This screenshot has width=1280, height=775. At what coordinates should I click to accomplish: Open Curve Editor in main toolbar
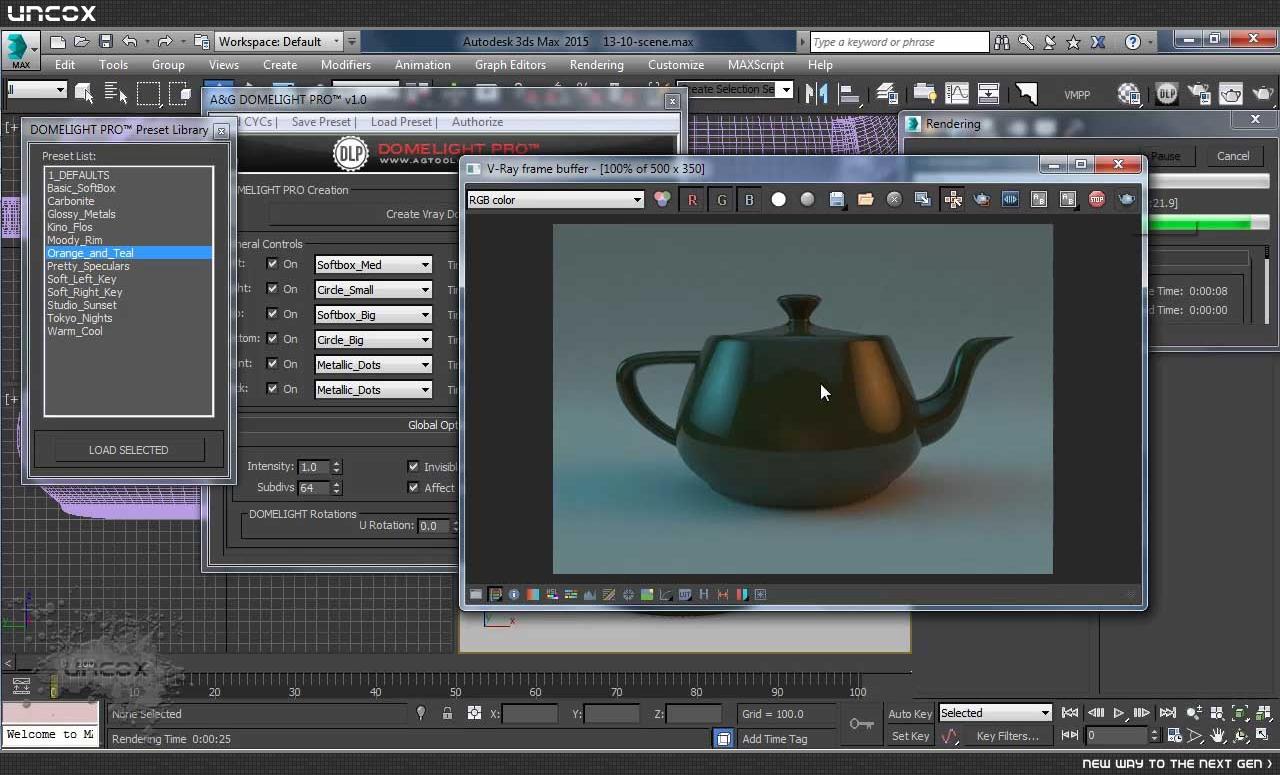(957, 94)
